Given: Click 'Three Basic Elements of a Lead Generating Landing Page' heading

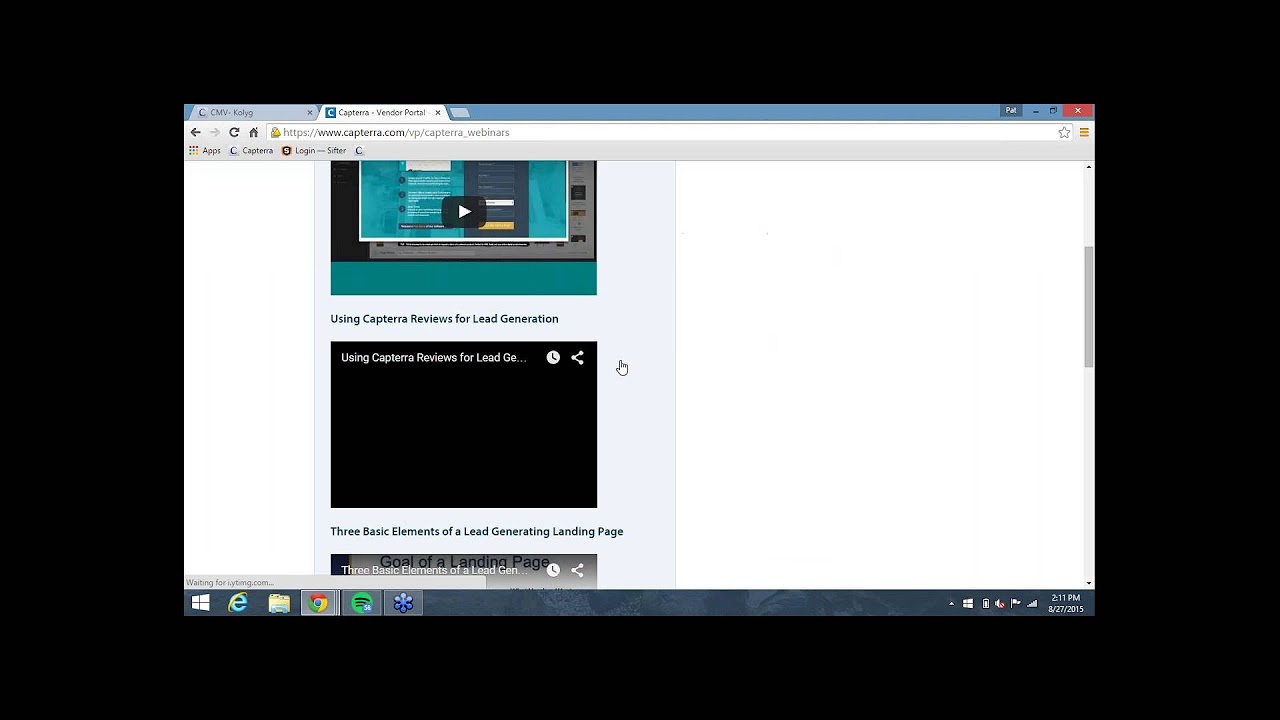Looking at the screenshot, I should (x=477, y=532).
